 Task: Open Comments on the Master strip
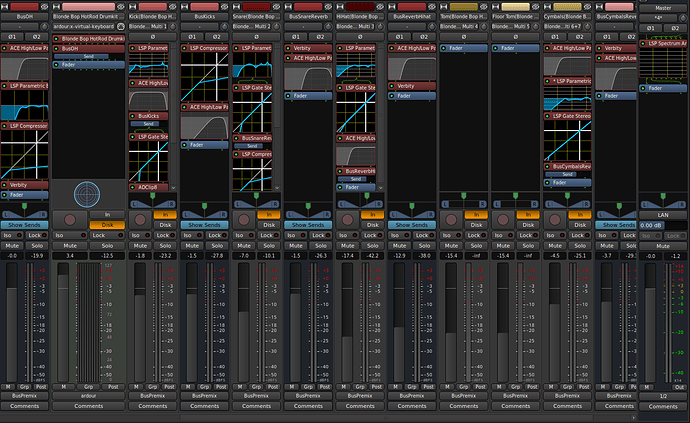[x=663, y=407]
